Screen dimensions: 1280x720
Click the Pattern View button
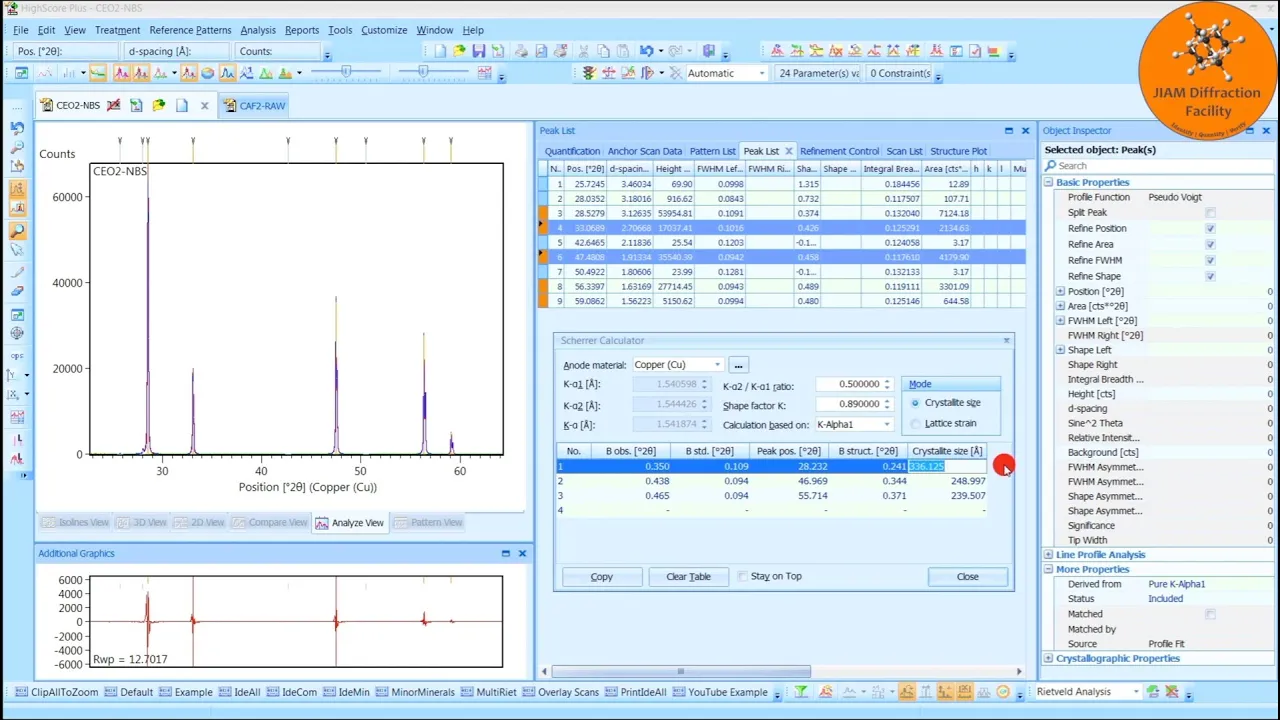[x=428, y=523]
